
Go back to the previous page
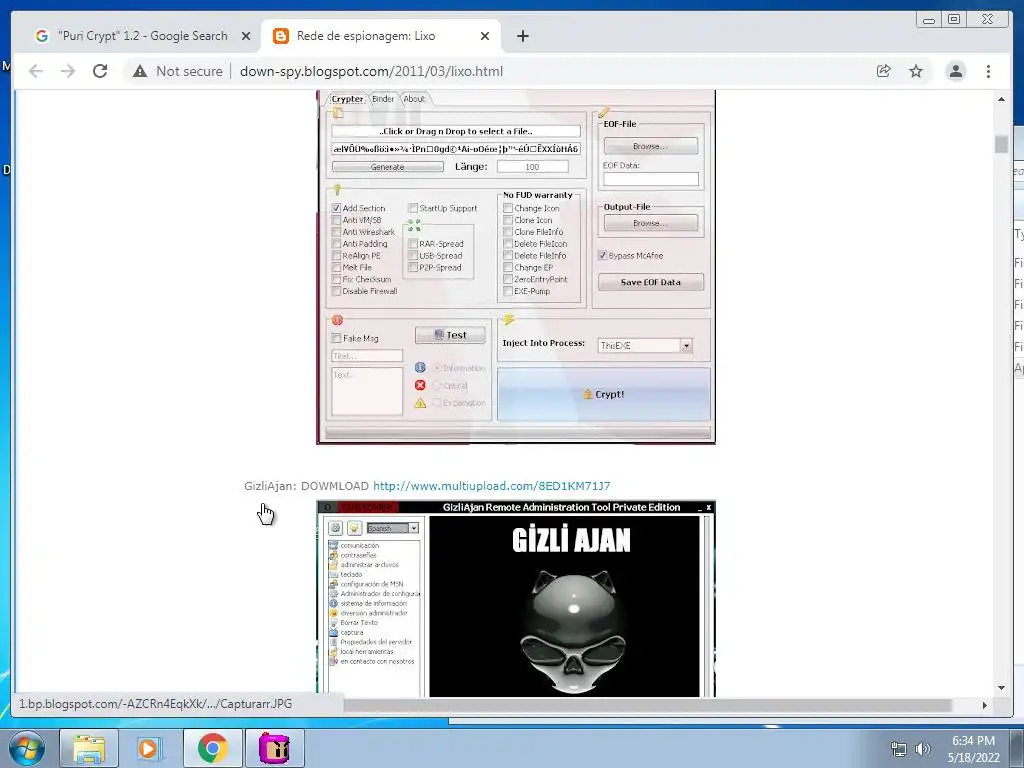36,71
